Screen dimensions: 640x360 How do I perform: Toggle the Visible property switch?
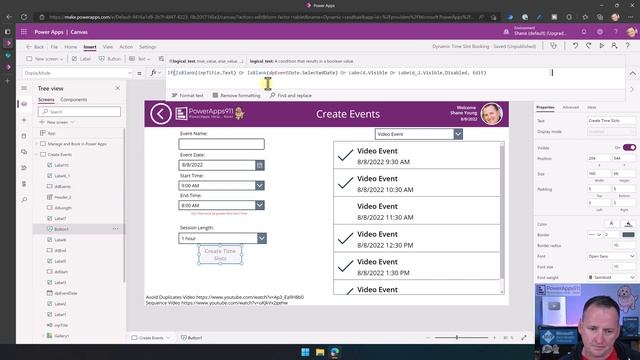pos(629,147)
